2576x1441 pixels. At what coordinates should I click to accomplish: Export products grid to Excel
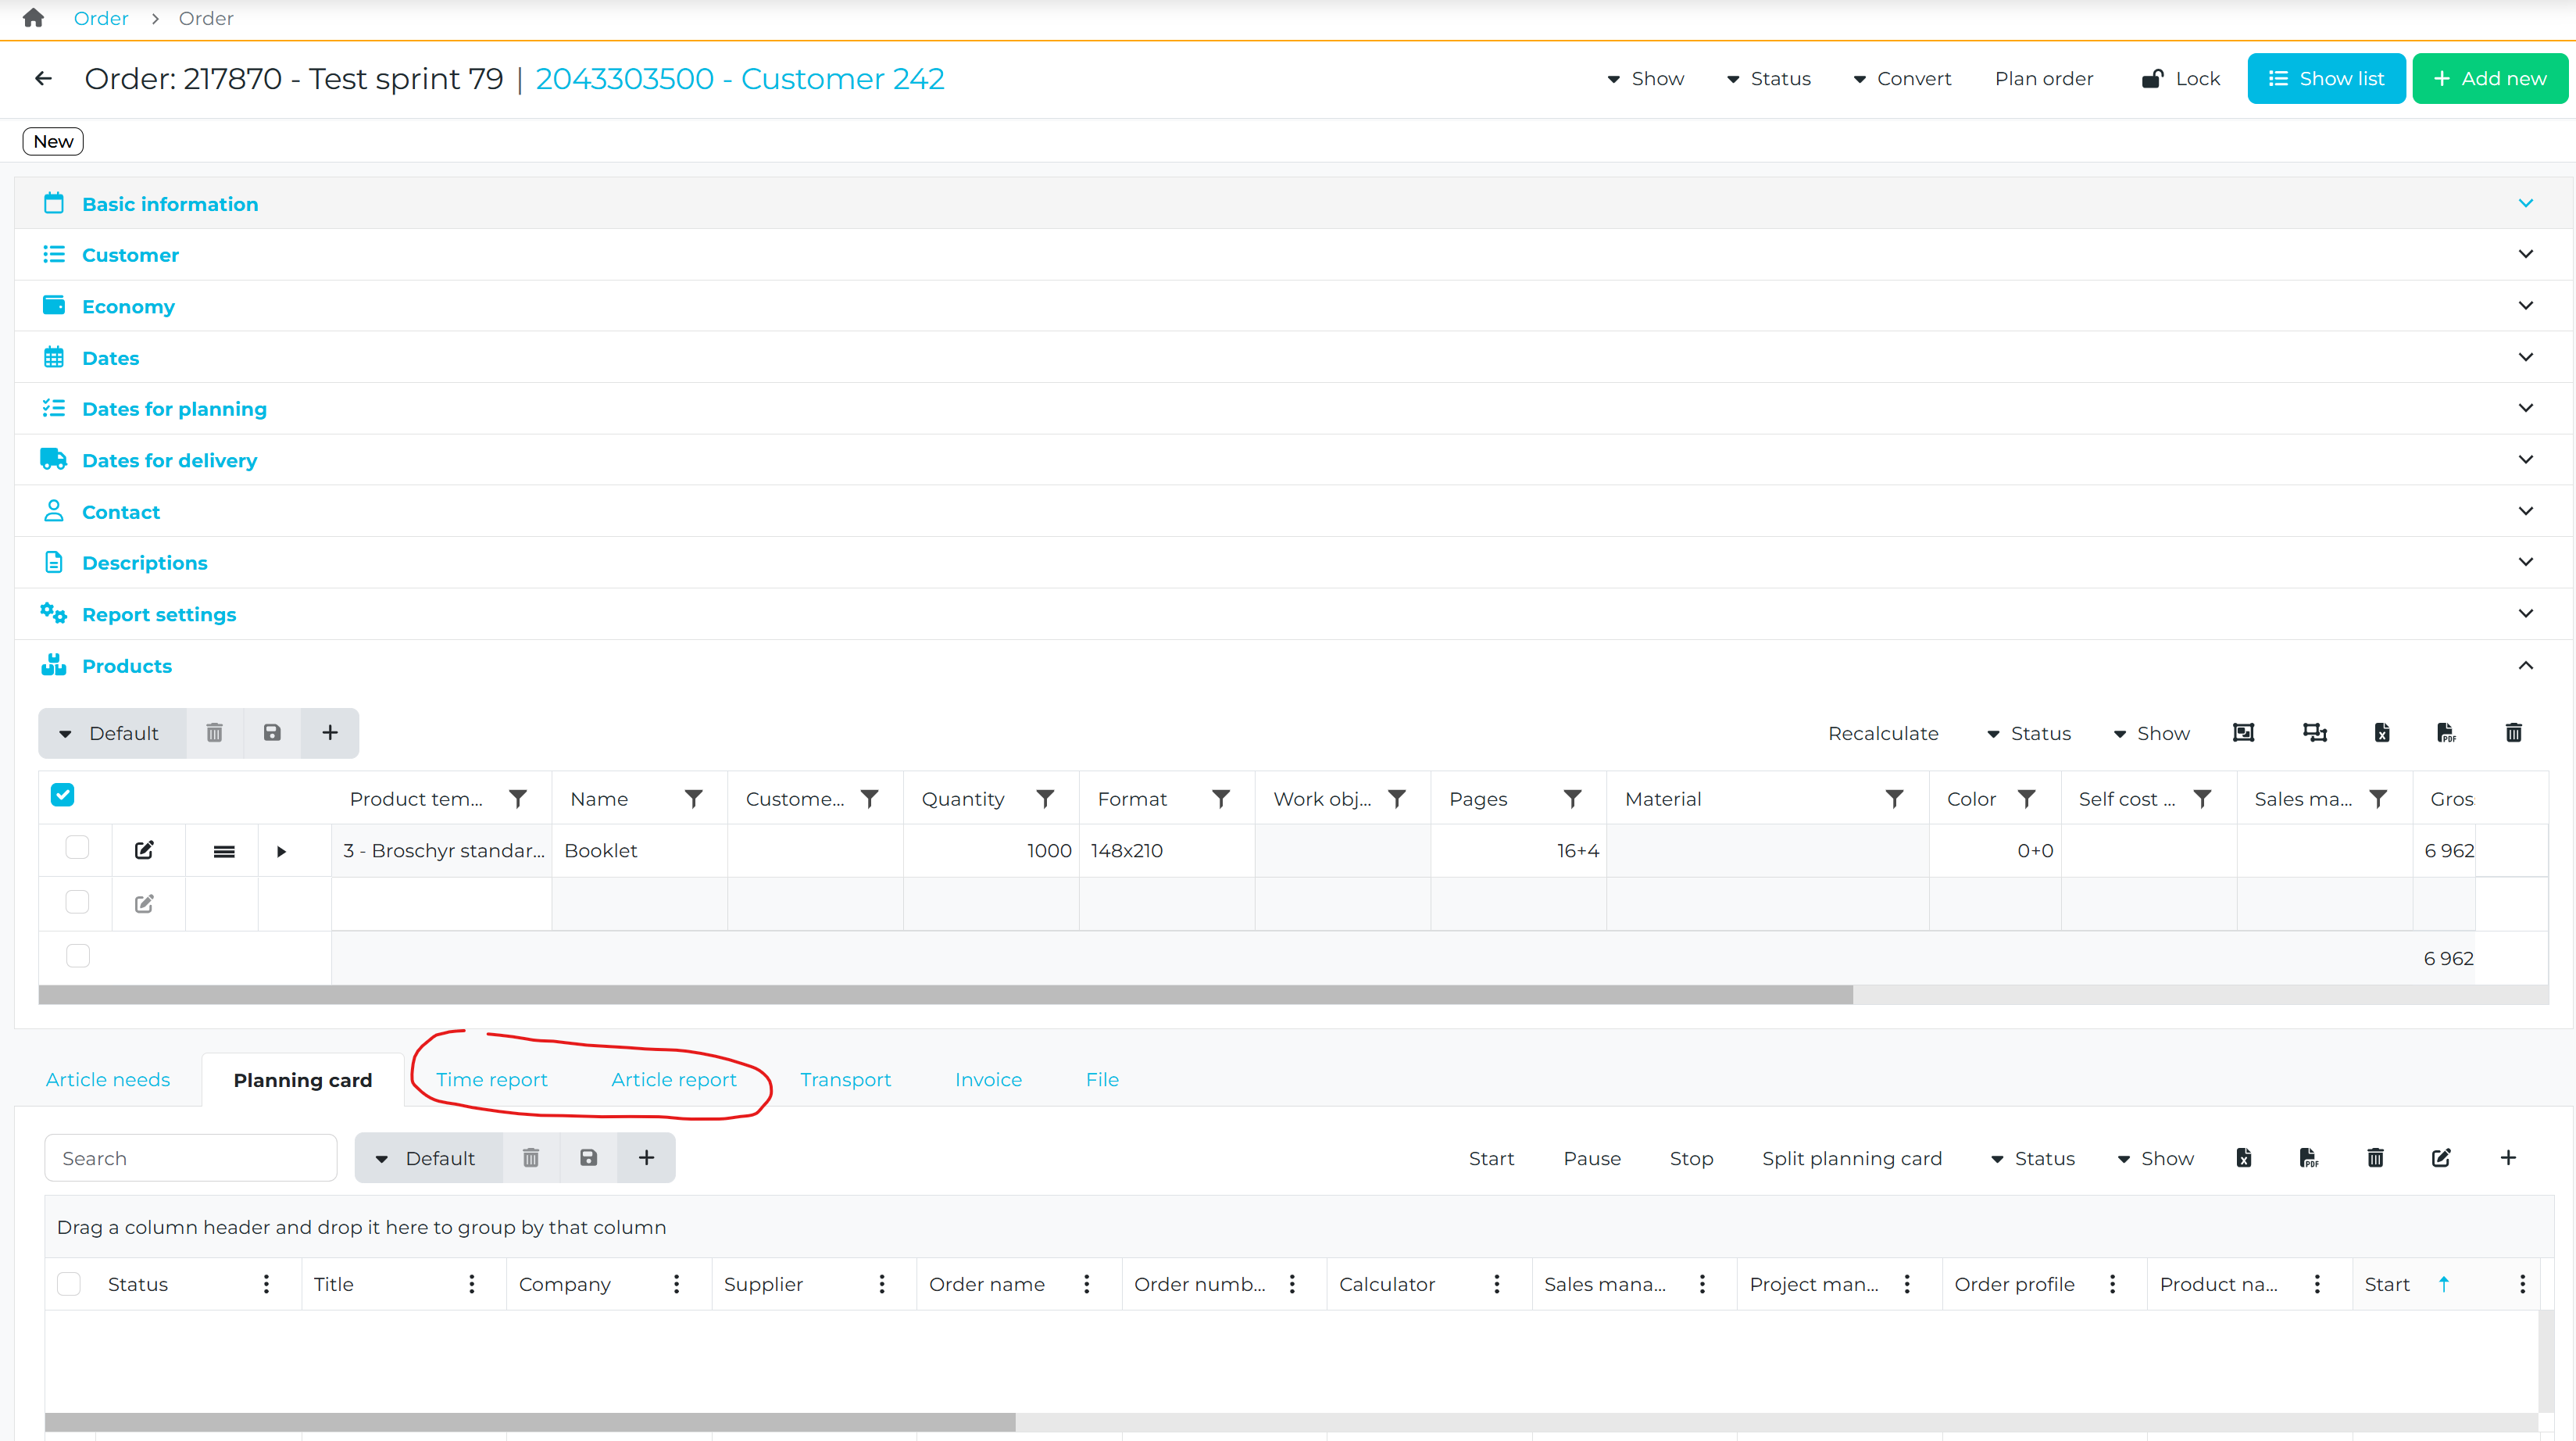(x=2381, y=733)
